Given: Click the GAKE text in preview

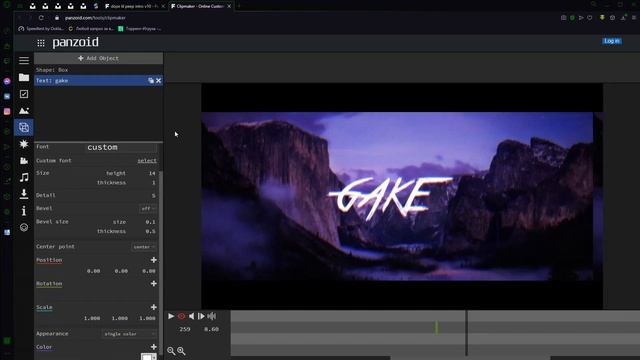Looking at the screenshot, I should pyautogui.click(x=390, y=198).
